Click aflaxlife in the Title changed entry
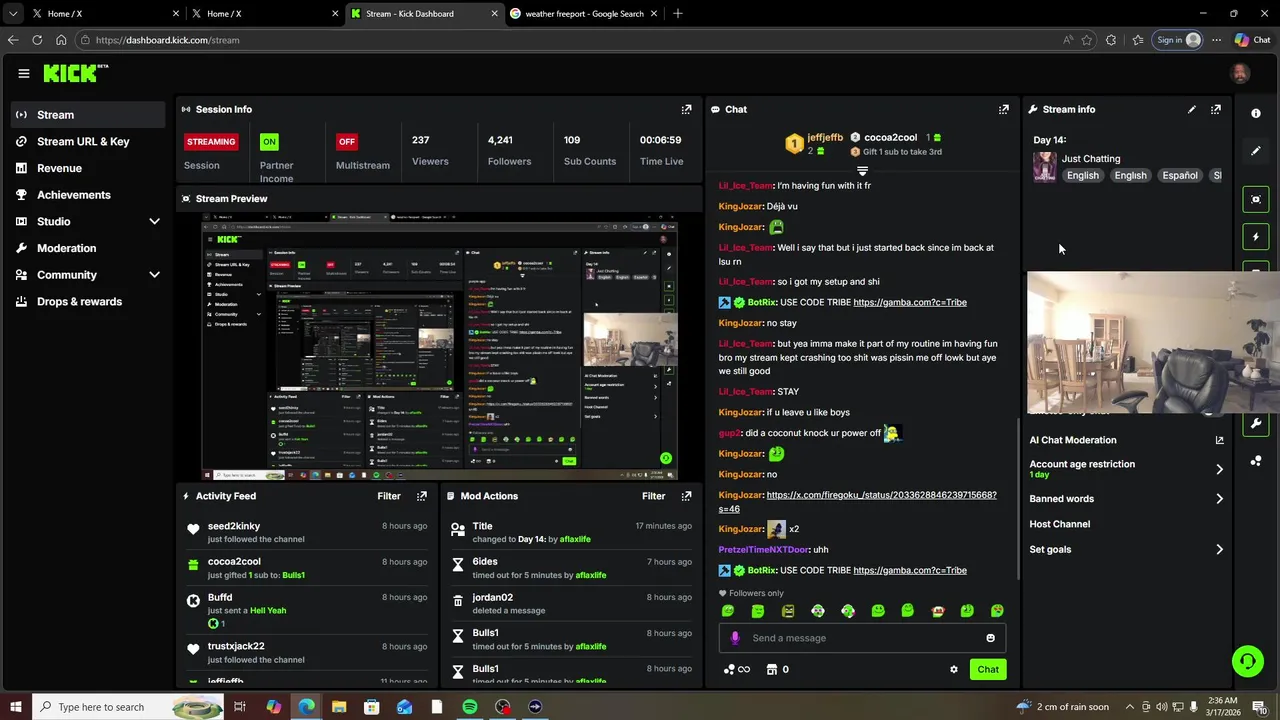The height and width of the screenshot is (720, 1280). point(575,539)
